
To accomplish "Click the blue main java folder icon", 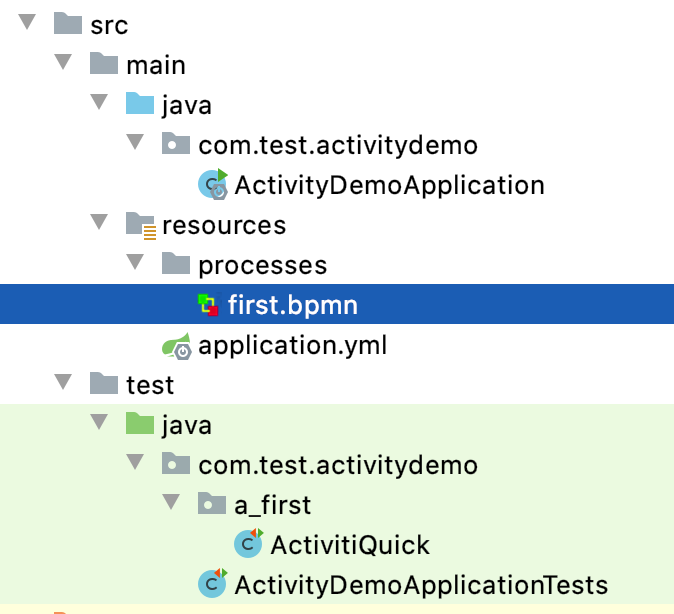I will 139,105.
